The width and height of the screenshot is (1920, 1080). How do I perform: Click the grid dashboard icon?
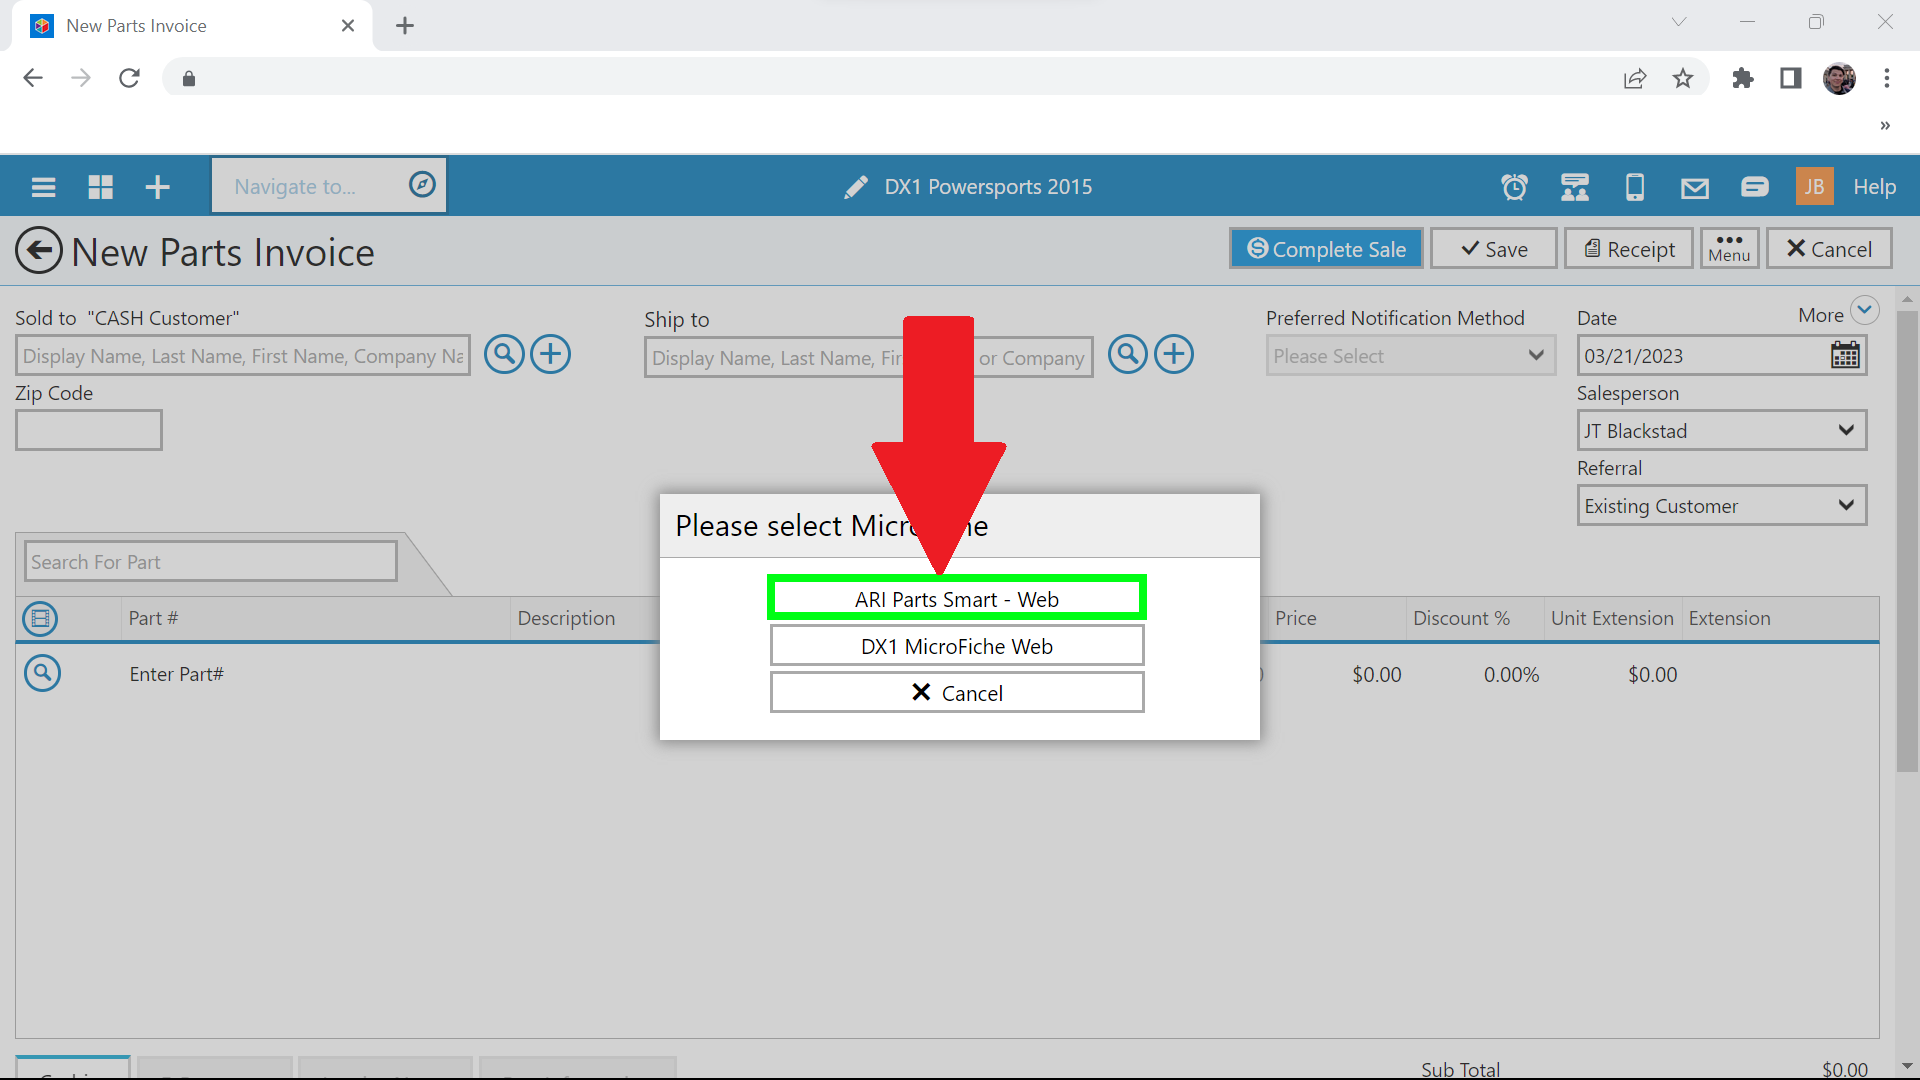pyautogui.click(x=101, y=187)
